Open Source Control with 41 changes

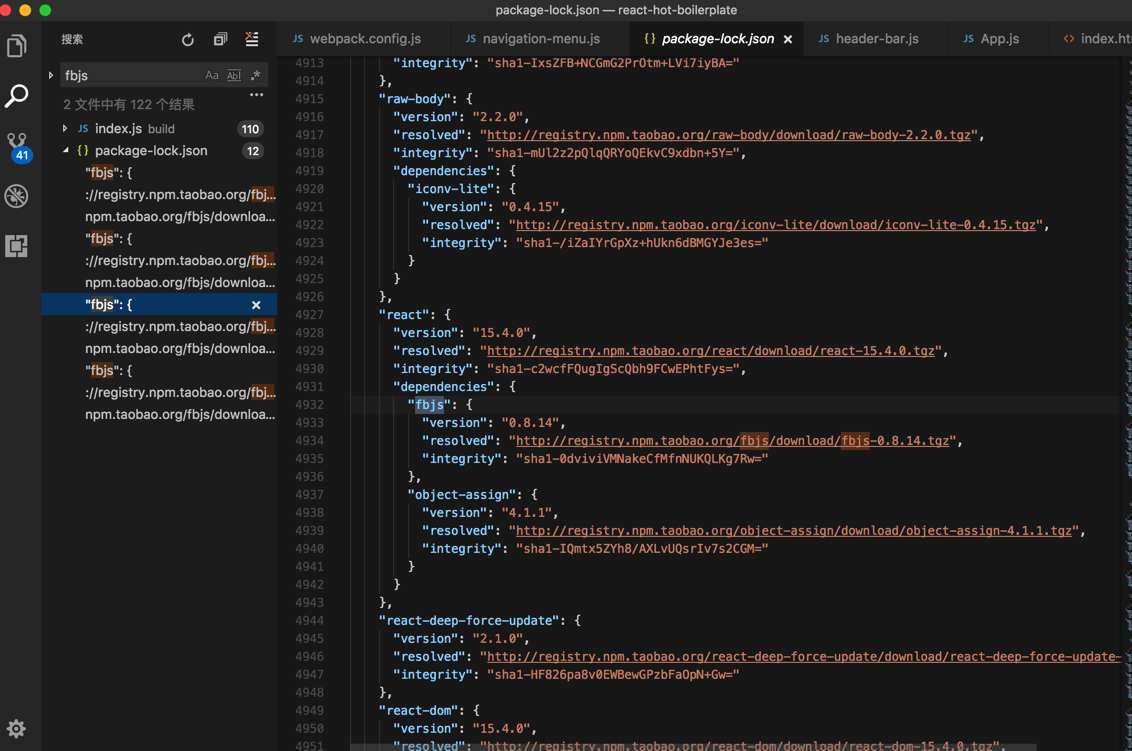coord(17,146)
